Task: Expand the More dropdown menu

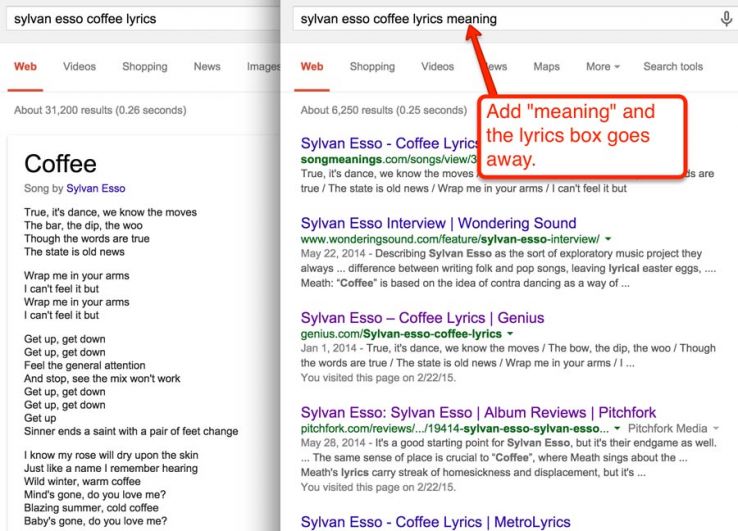Action: tap(602, 67)
